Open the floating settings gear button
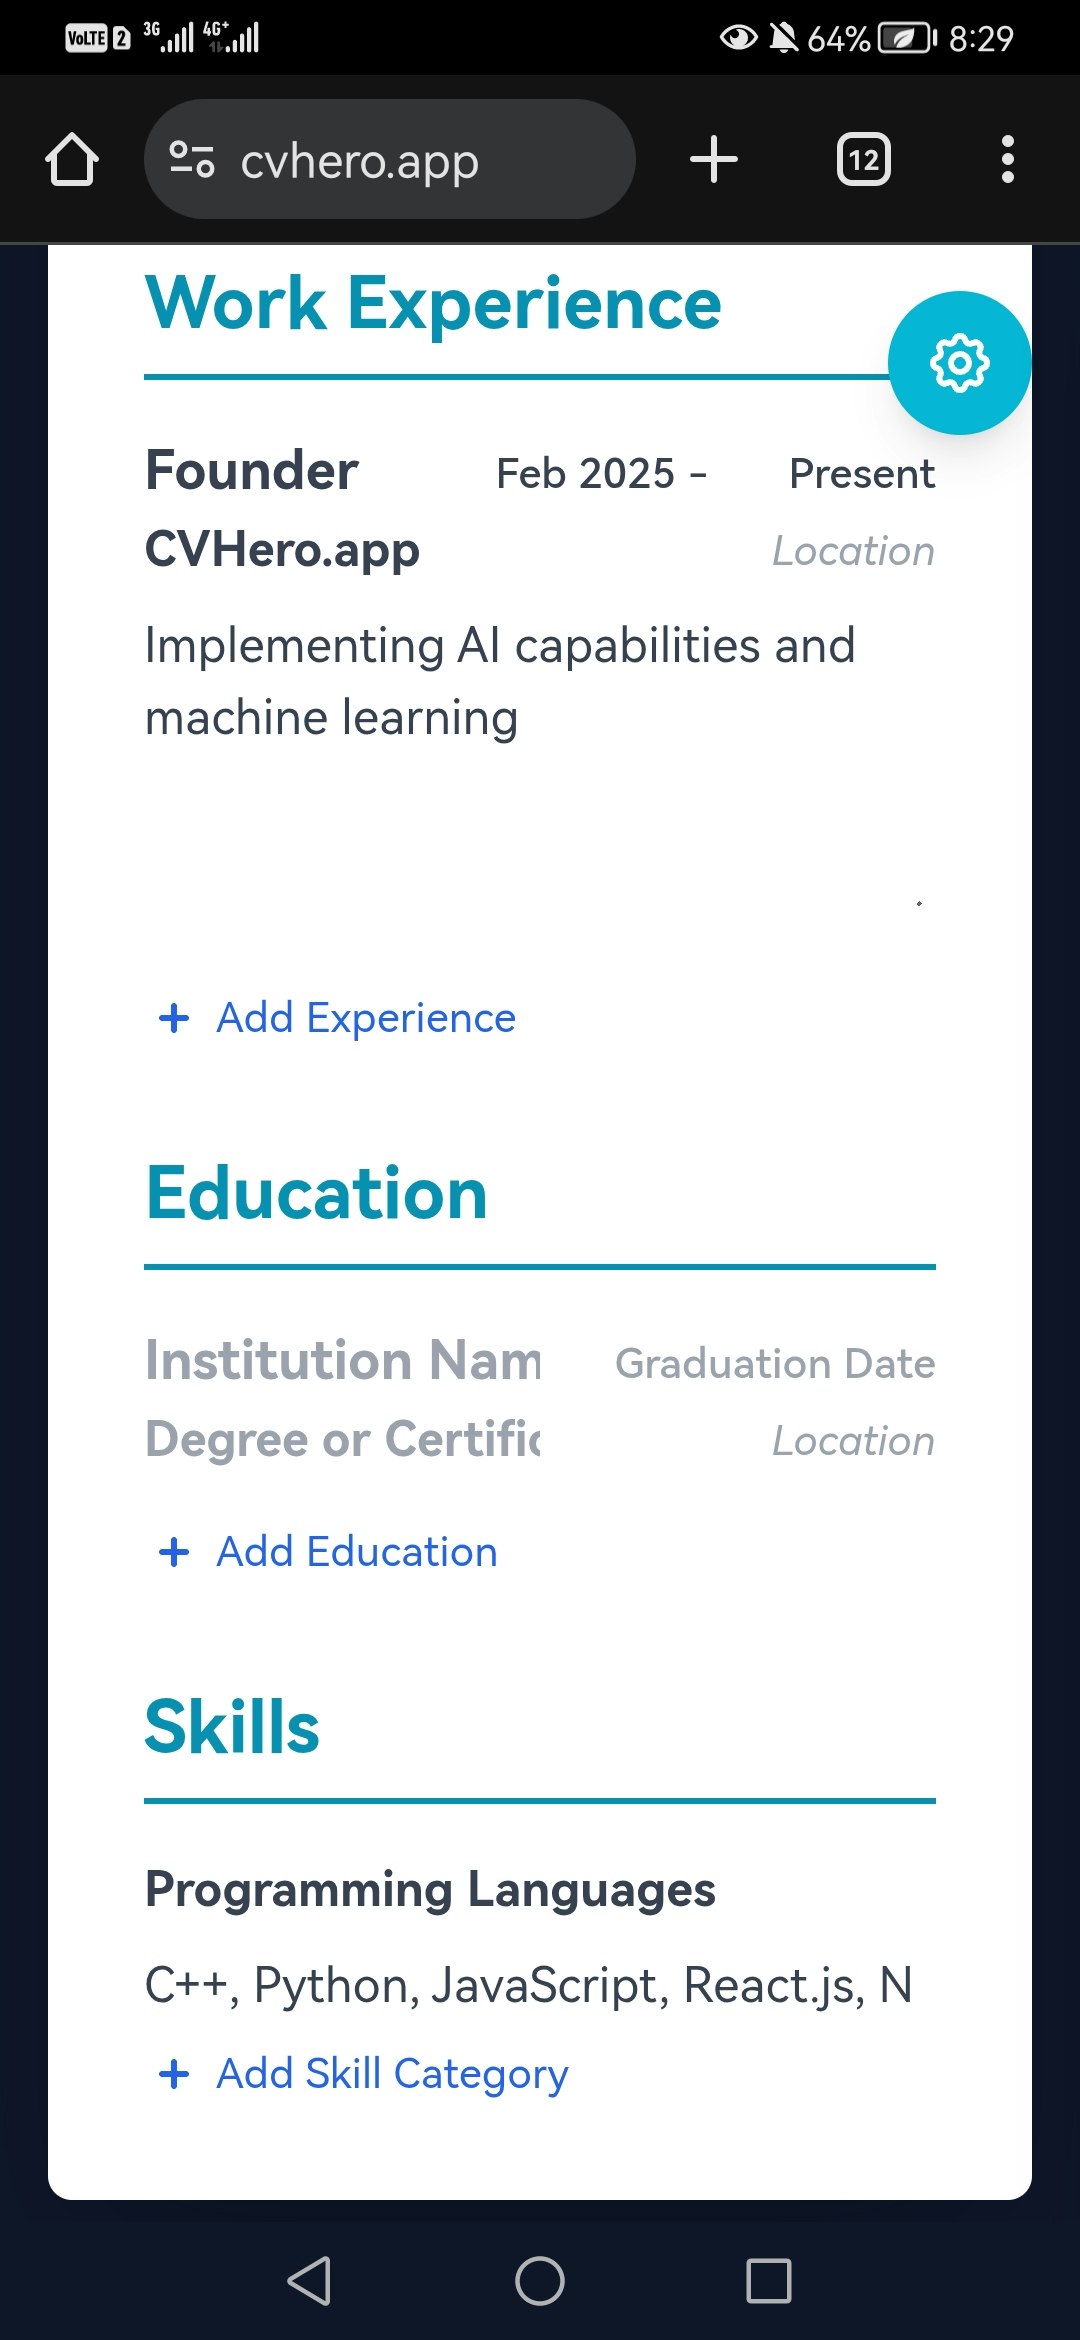1080x2340 pixels. click(x=959, y=363)
